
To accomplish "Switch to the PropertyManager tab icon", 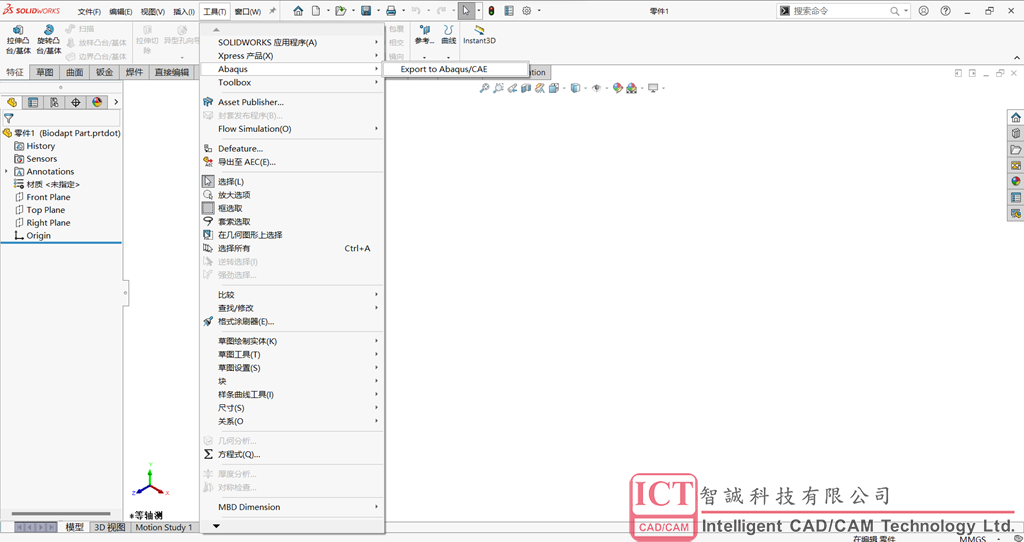I will pyautogui.click(x=33, y=102).
